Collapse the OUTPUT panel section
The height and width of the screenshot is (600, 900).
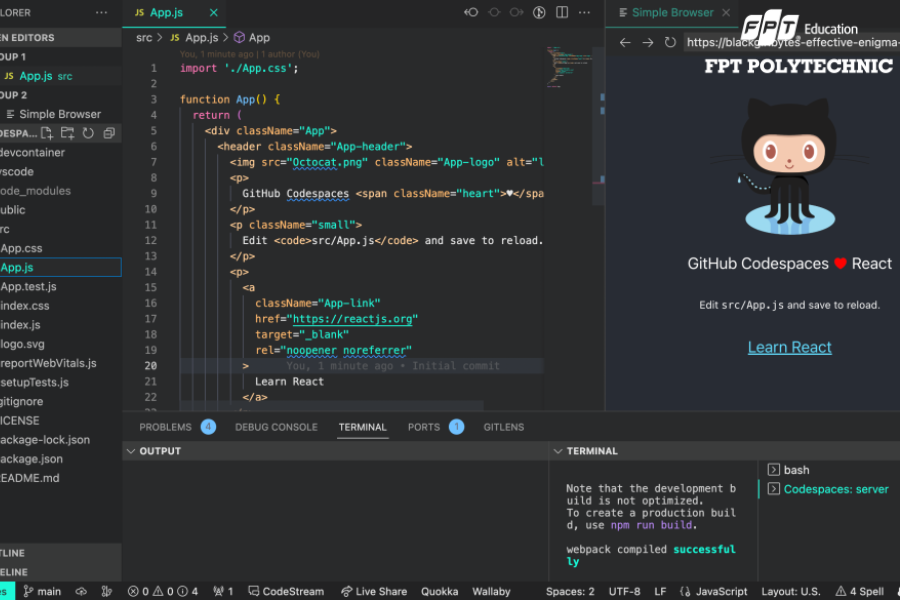pos(131,451)
